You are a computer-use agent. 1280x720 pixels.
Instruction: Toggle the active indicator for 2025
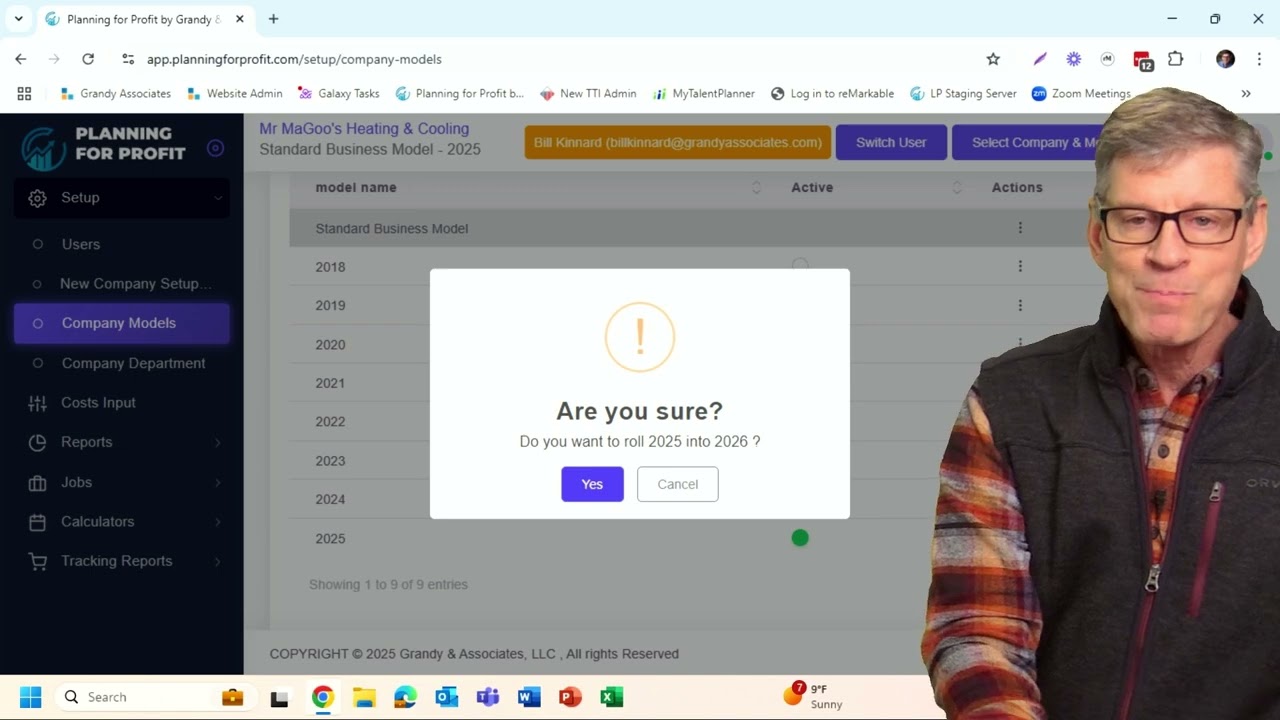[x=800, y=538]
